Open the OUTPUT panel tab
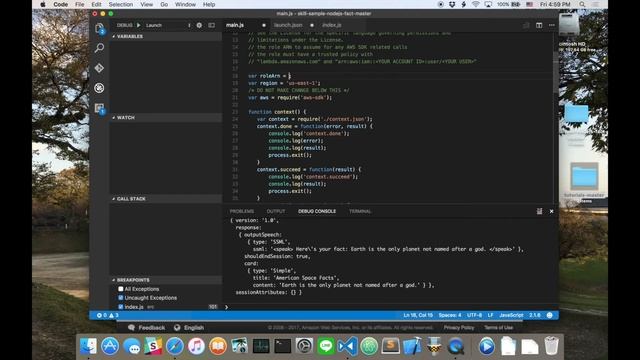Image resolution: width=640 pixels, height=360 pixels. [x=276, y=211]
